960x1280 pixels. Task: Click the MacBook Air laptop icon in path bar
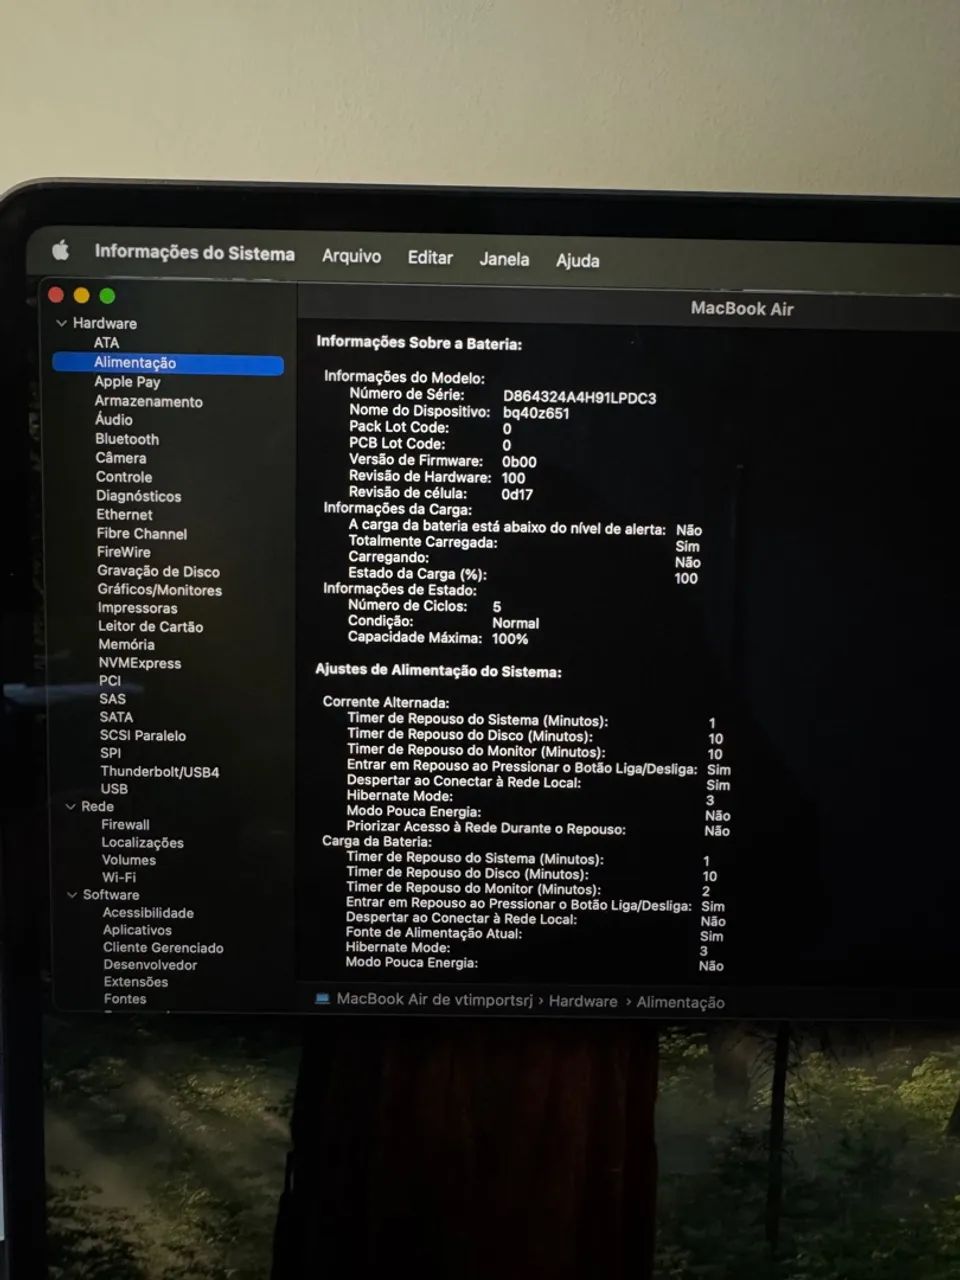click(x=322, y=998)
